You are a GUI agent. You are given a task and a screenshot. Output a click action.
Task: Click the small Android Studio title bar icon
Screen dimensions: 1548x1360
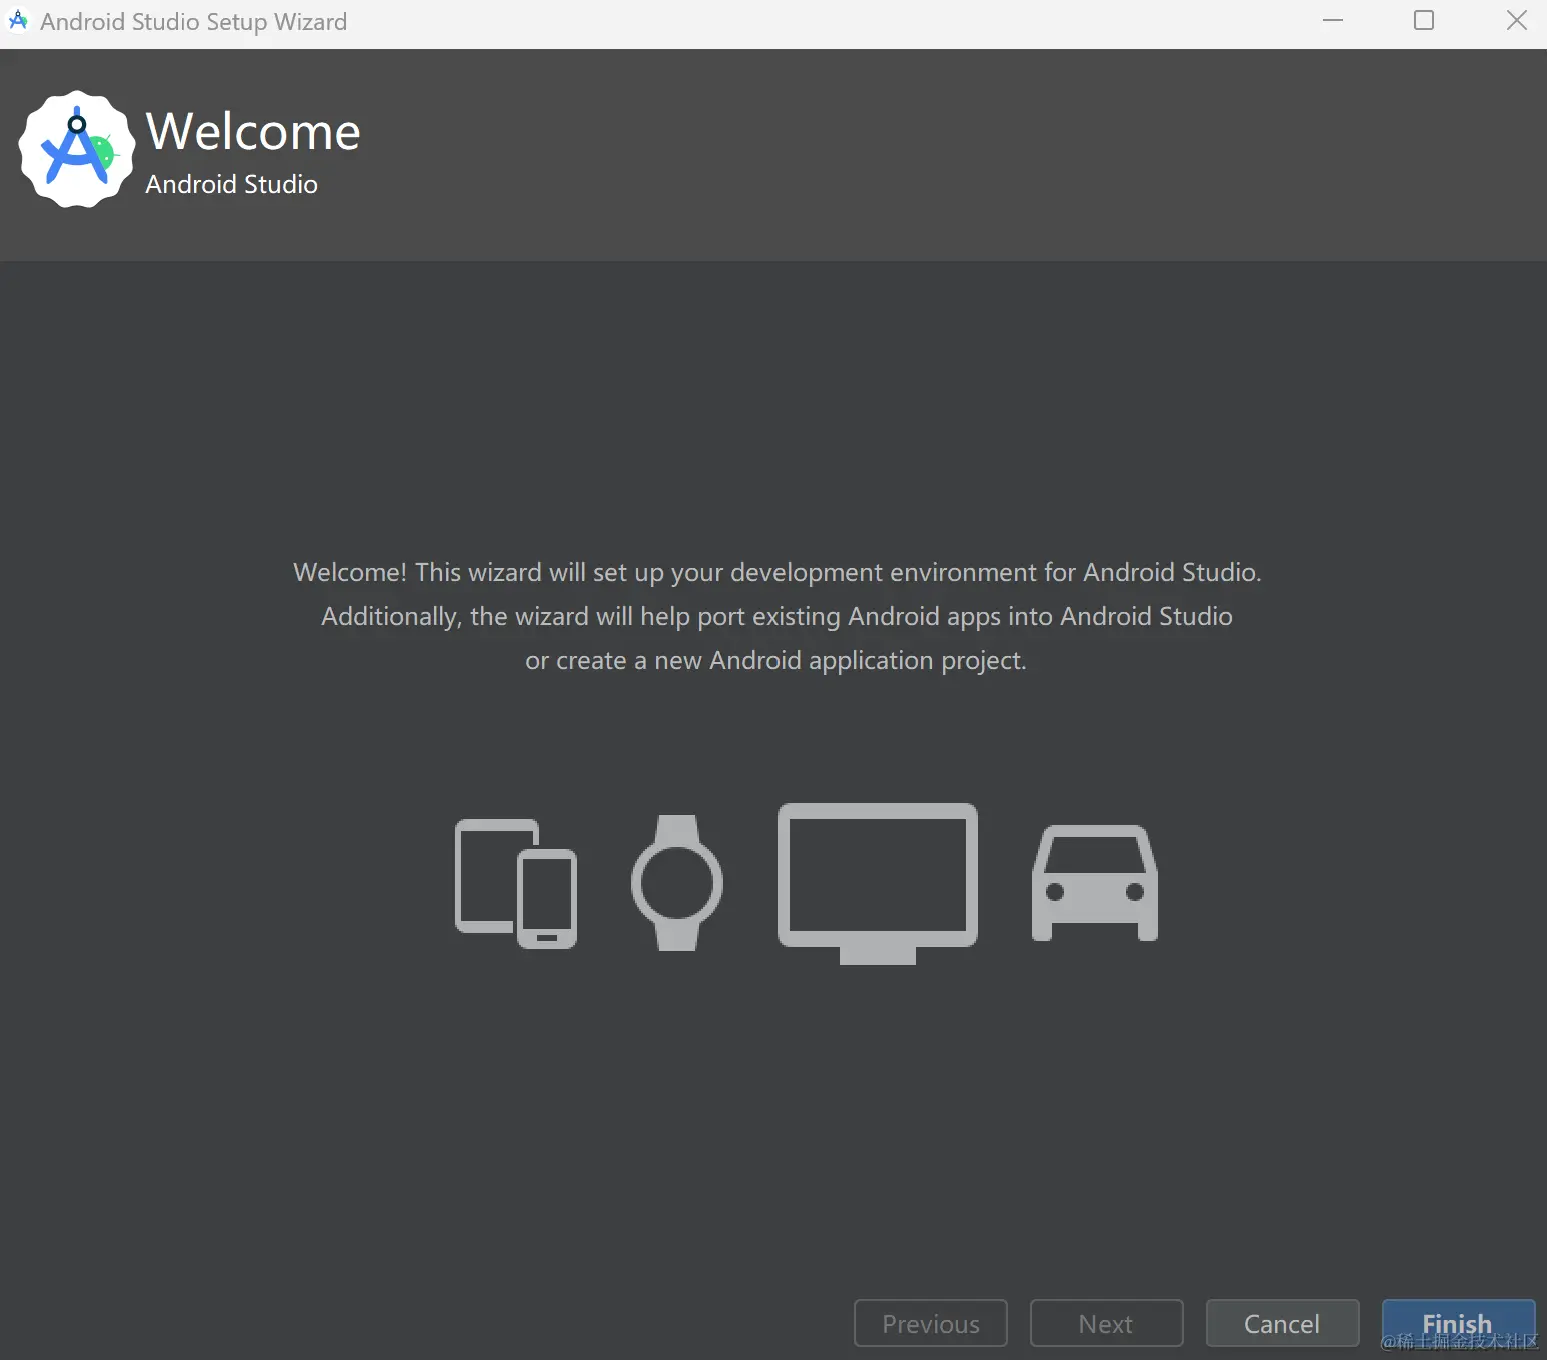click(x=18, y=21)
